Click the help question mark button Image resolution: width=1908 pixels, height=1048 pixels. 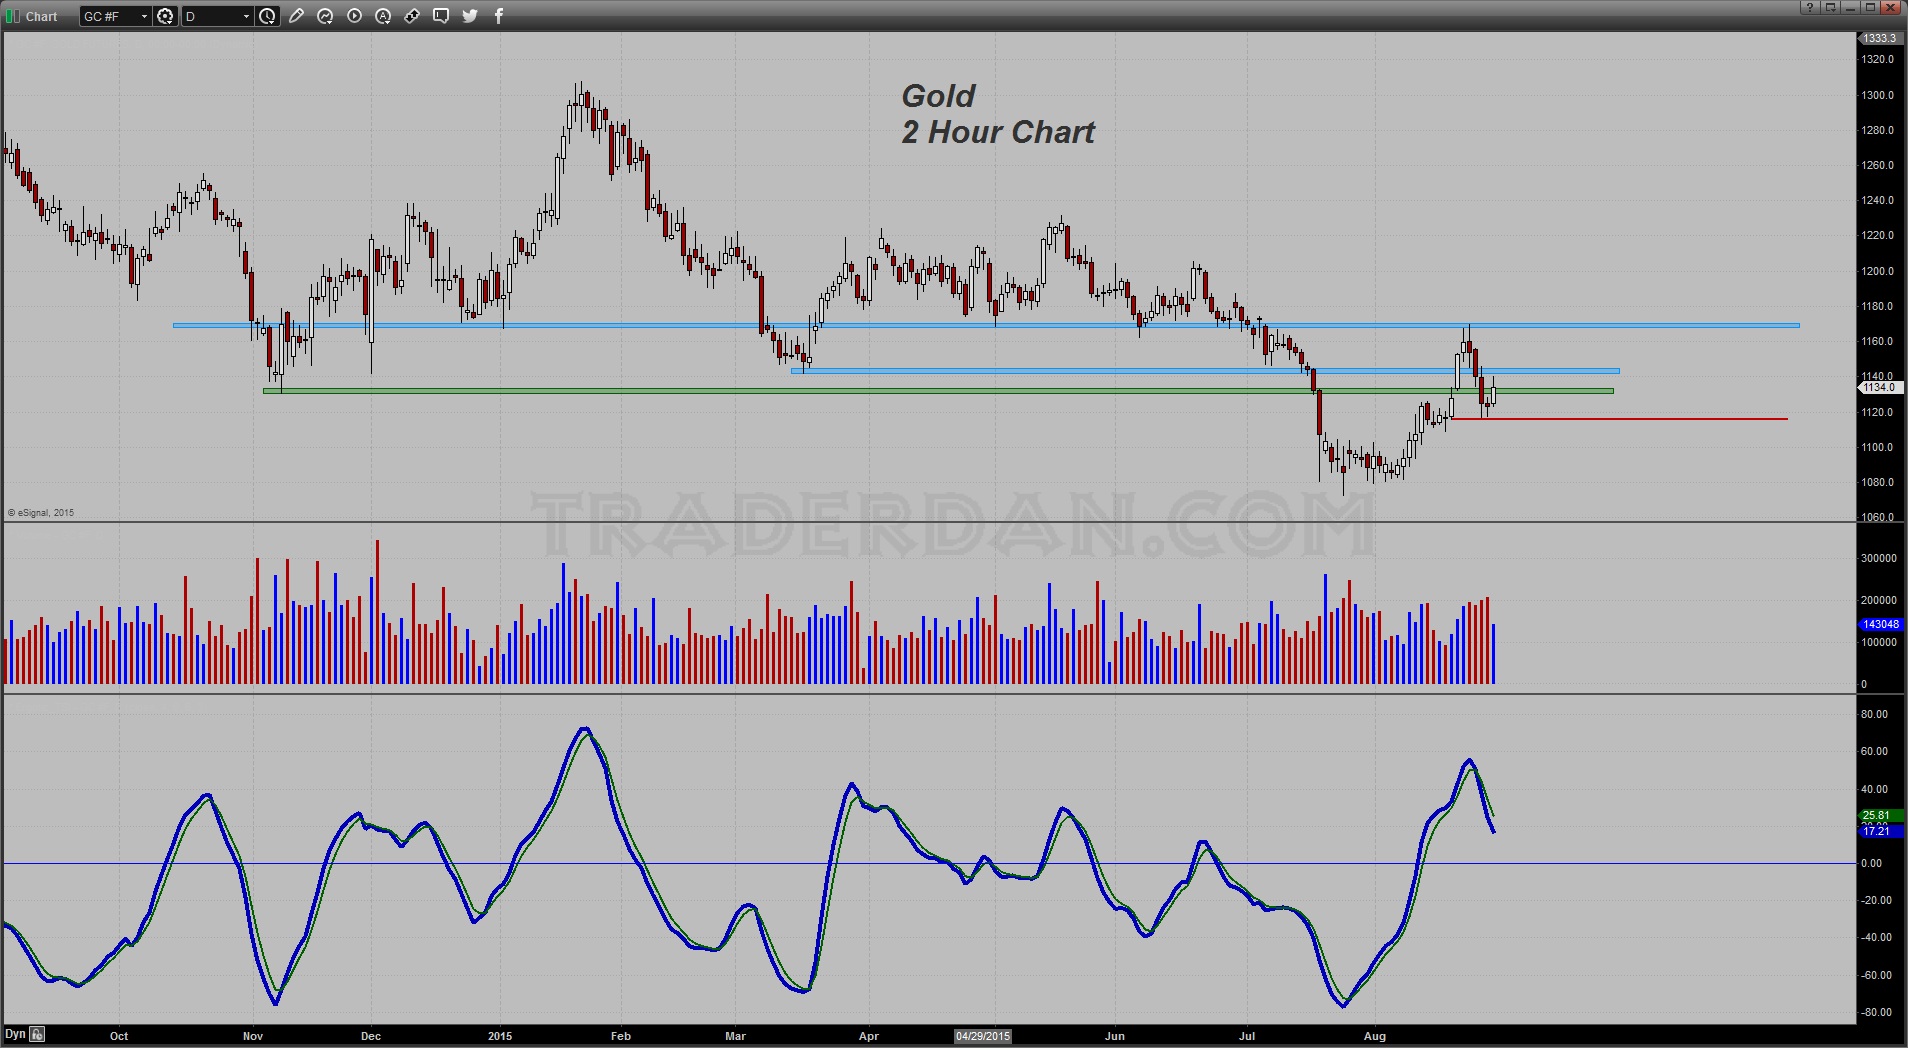[1811, 7]
